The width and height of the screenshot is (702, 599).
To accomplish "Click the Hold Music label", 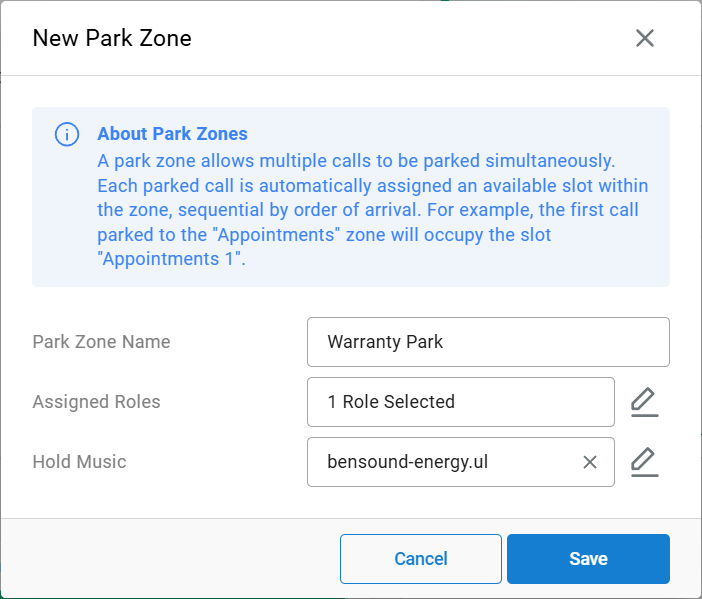I will tap(79, 462).
